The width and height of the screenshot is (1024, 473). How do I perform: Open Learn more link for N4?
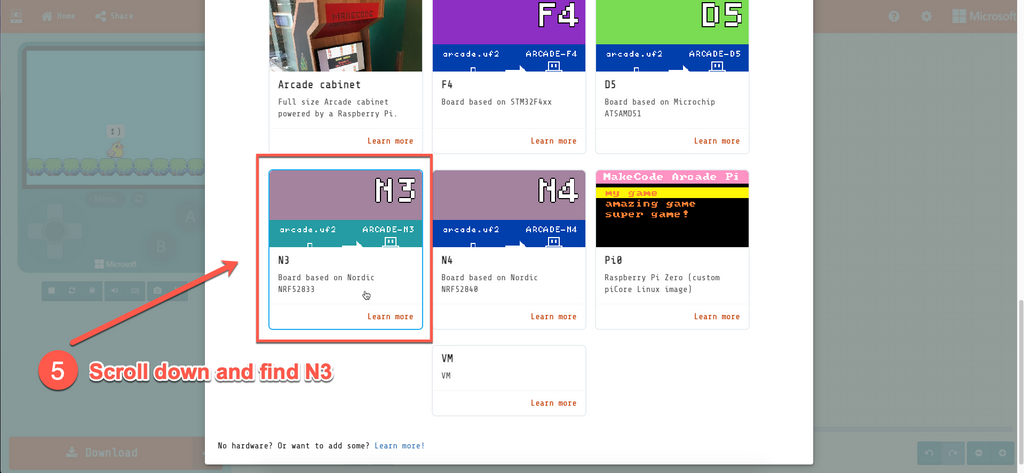[x=553, y=317]
